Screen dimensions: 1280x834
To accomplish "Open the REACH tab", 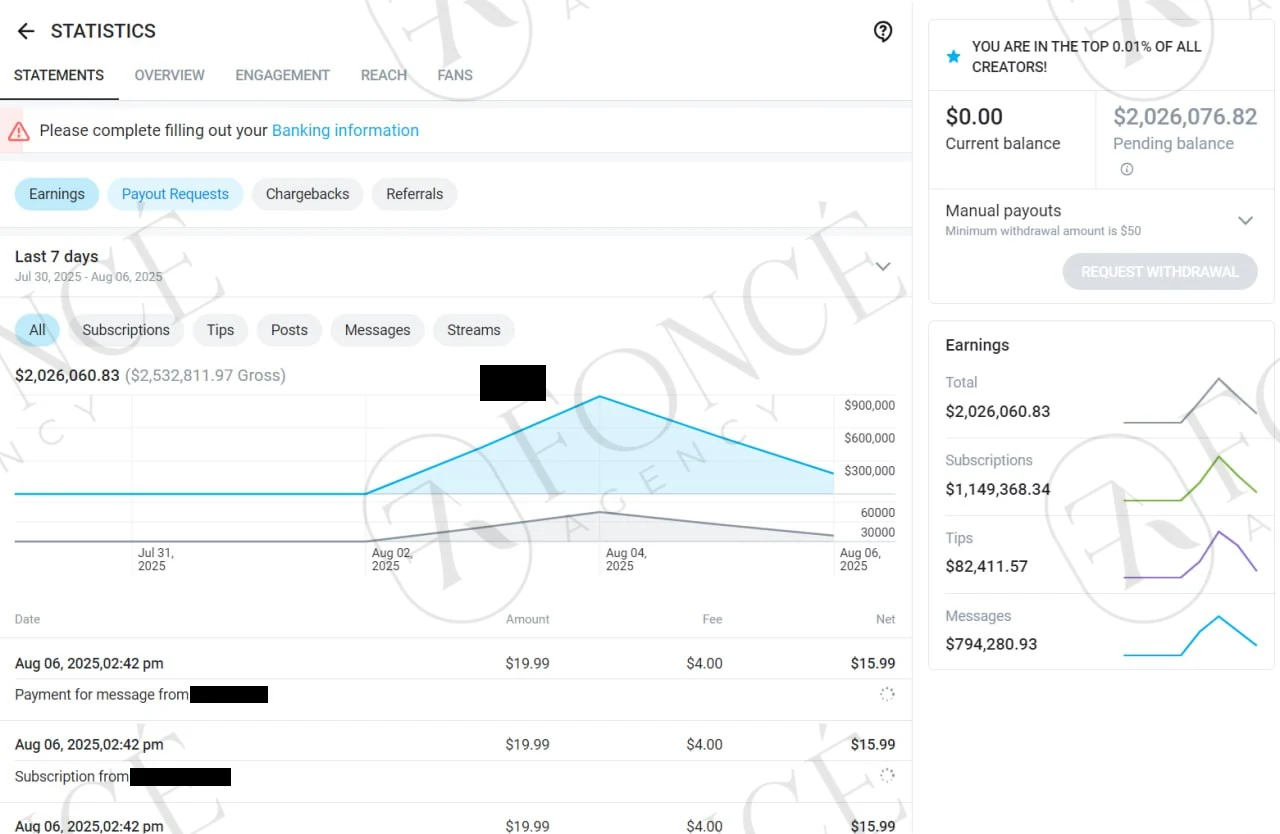I will pyautogui.click(x=384, y=75).
